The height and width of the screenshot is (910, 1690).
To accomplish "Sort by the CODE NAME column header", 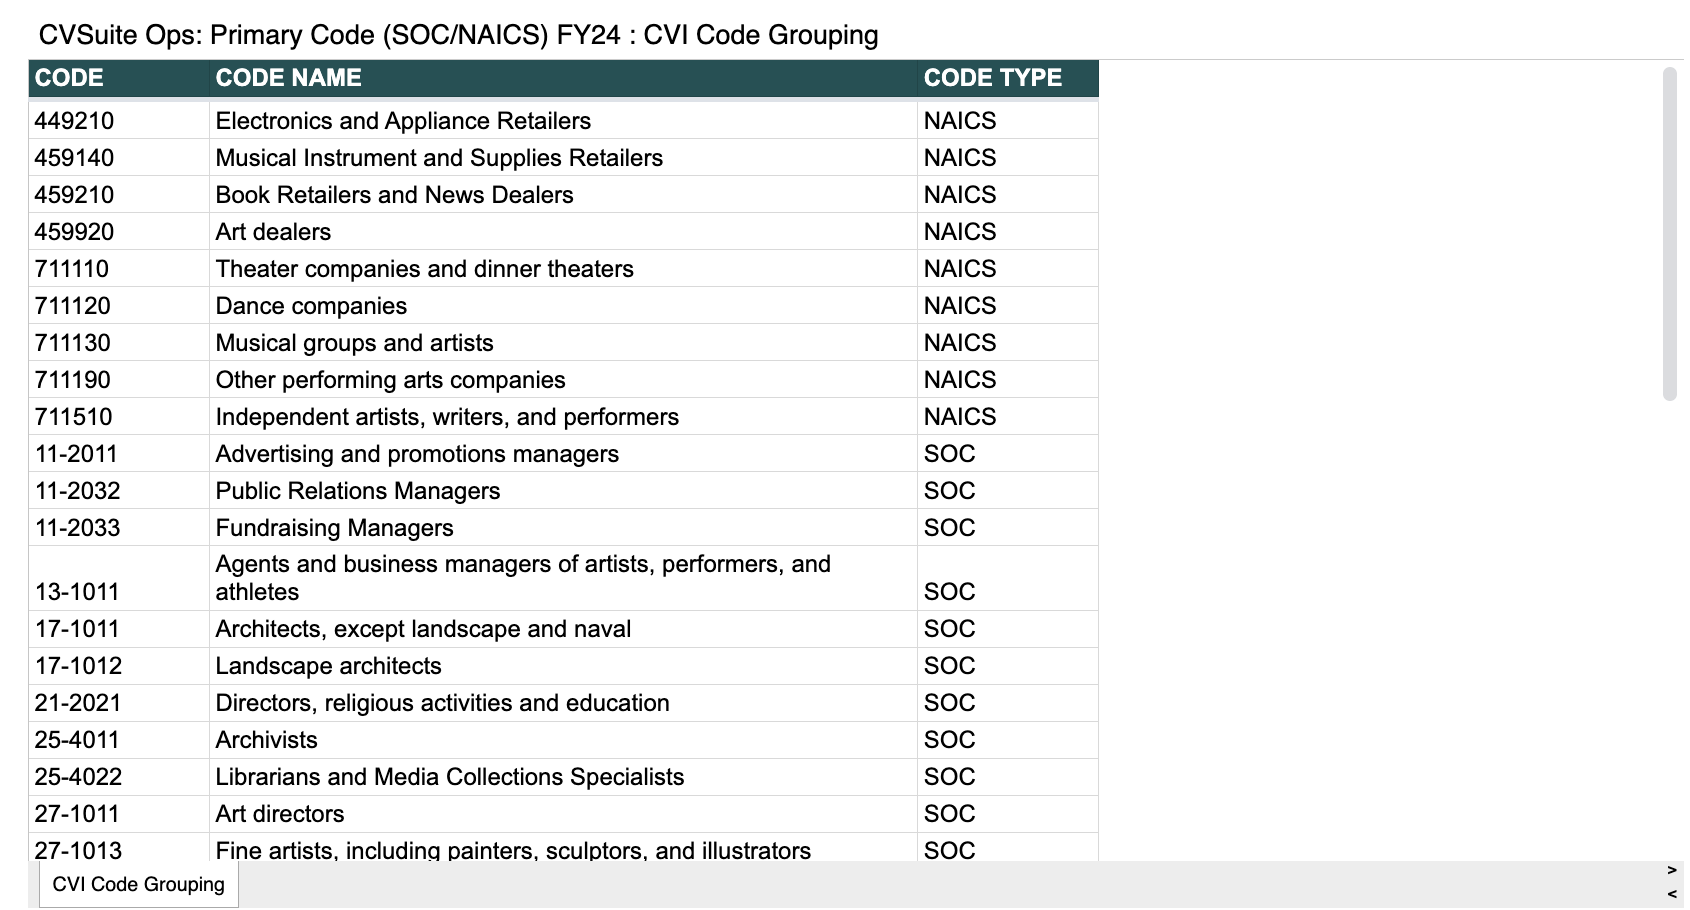I will tap(289, 77).
